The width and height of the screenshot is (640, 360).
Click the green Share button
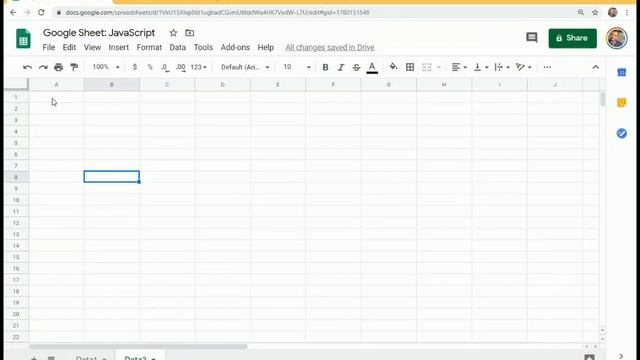coord(572,38)
